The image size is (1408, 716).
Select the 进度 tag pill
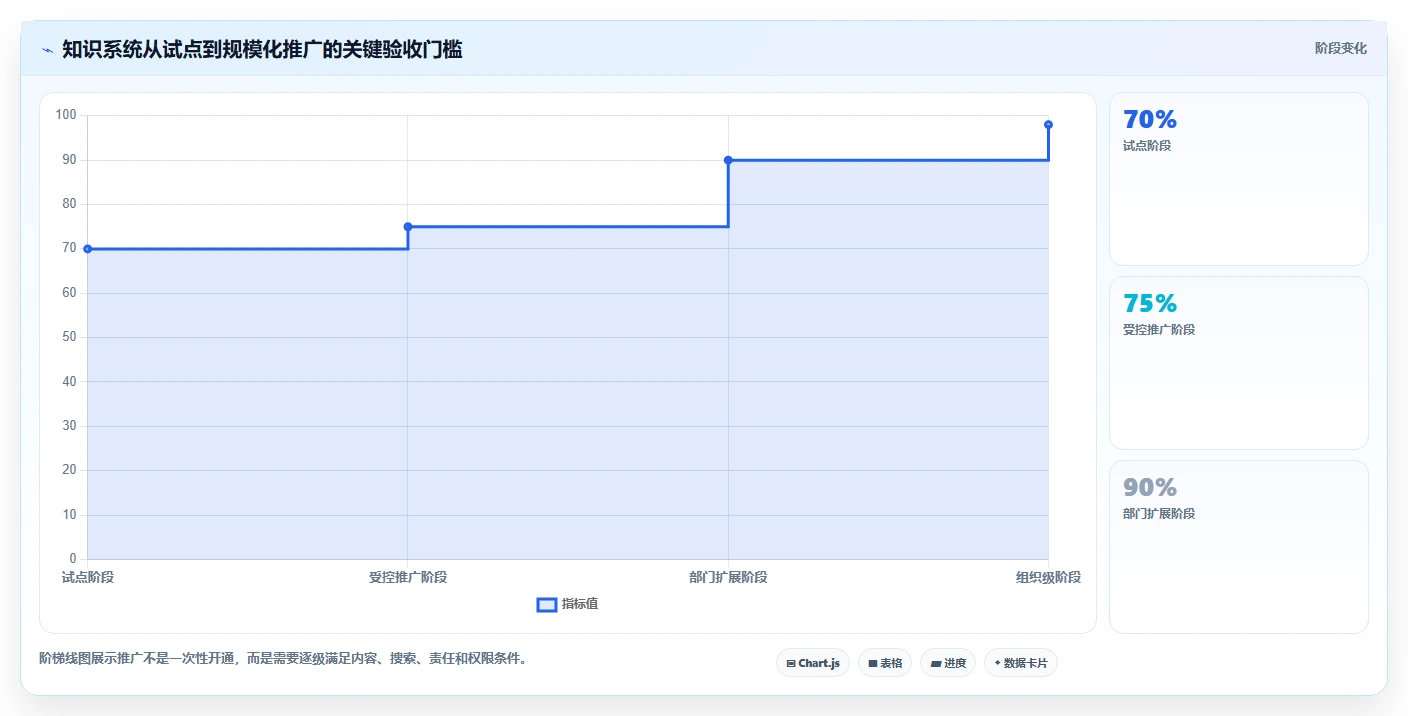pos(948,663)
